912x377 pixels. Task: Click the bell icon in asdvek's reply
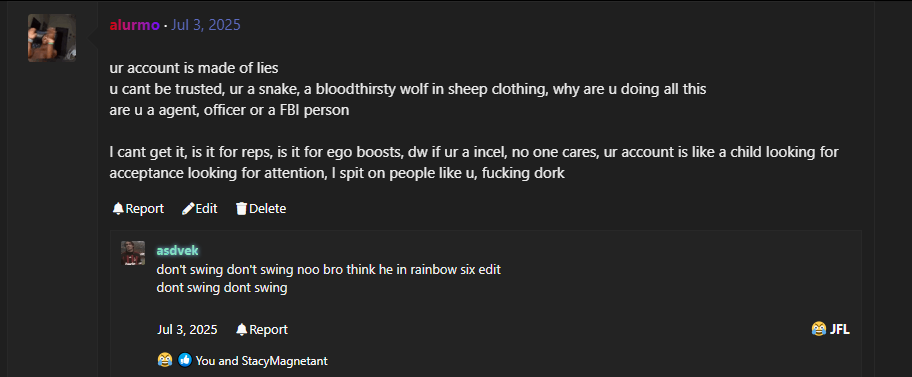pos(242,329)
